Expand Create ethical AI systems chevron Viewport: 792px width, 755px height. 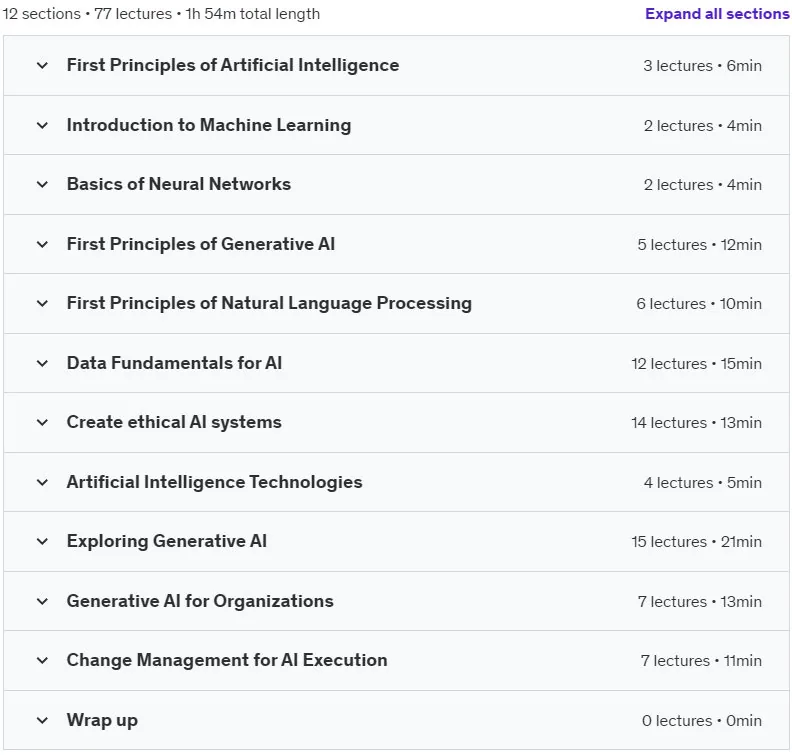pos(42,422)
